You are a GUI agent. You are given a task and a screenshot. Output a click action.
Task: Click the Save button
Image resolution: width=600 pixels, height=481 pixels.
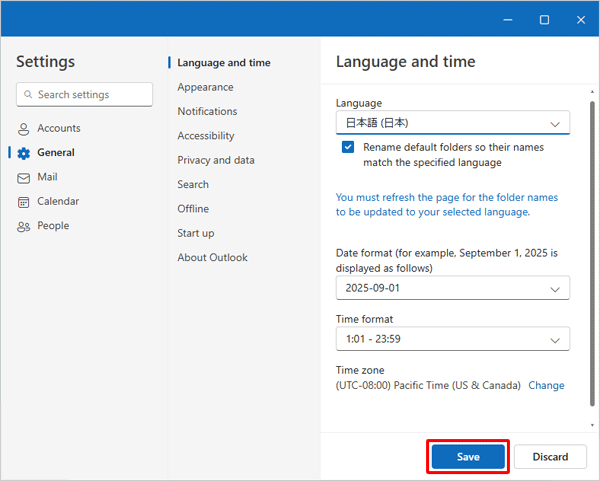pos(468,457)
